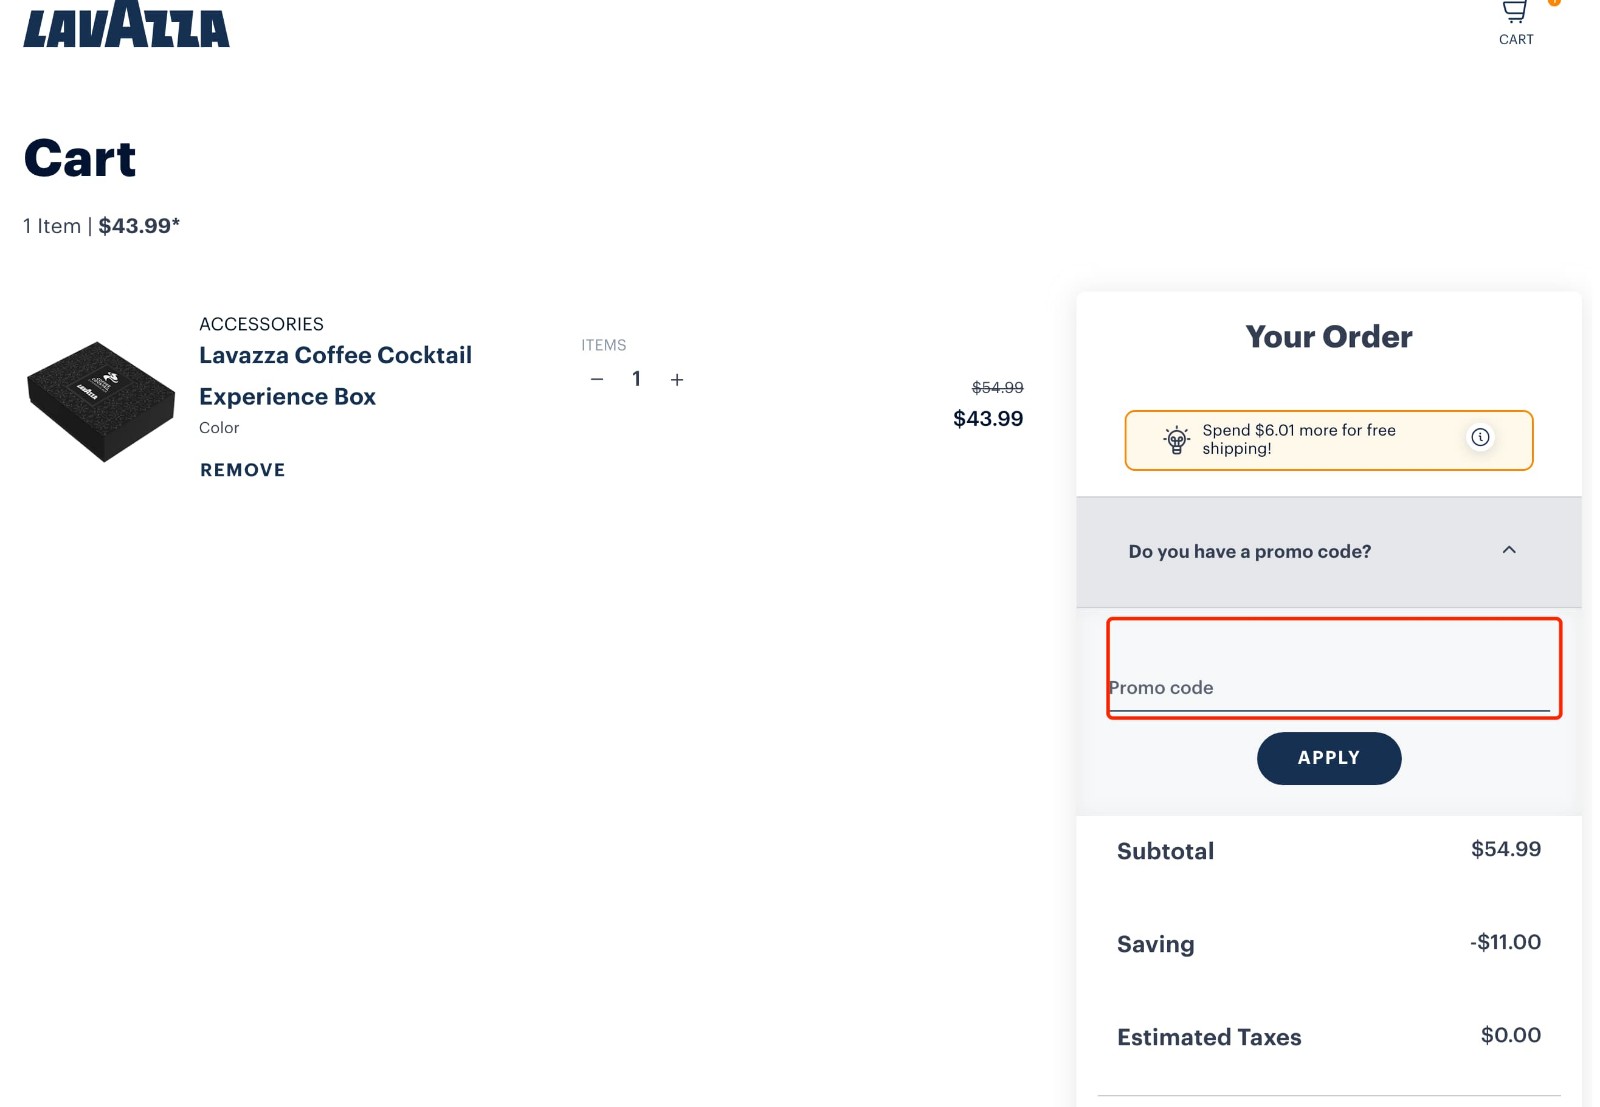Open the Lavazza Coffee Cocktail product link
This screenshot has width=1600, height=1107.
tap(336, 375)
